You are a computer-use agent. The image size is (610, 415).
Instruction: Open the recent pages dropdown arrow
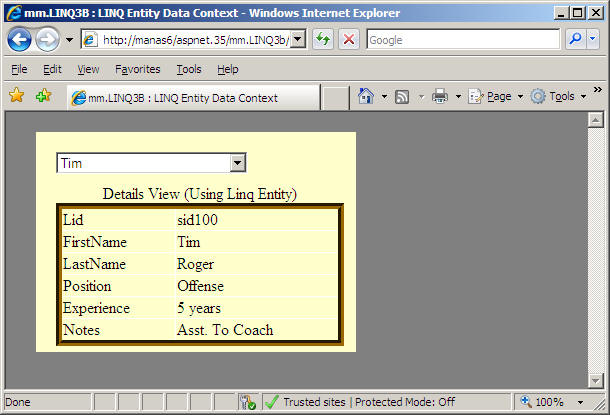point(70,40)
